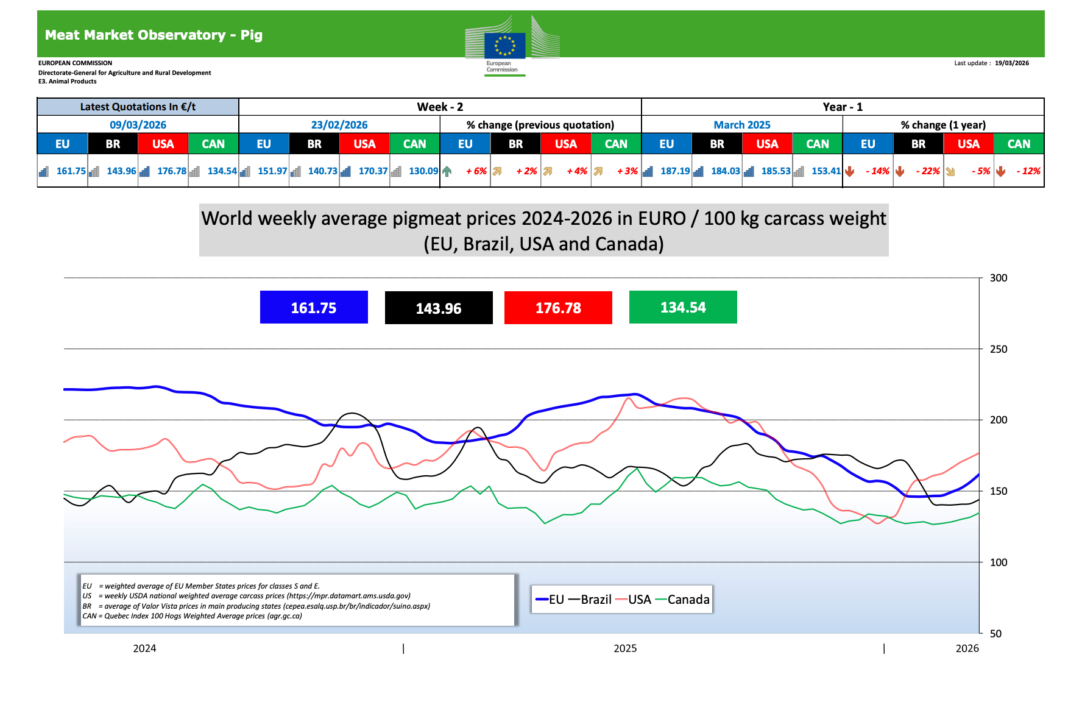Select the 23/02/2026 Week-2 date cell
The width and height of the screenshot is (1082, 708).
coord(339,125)
